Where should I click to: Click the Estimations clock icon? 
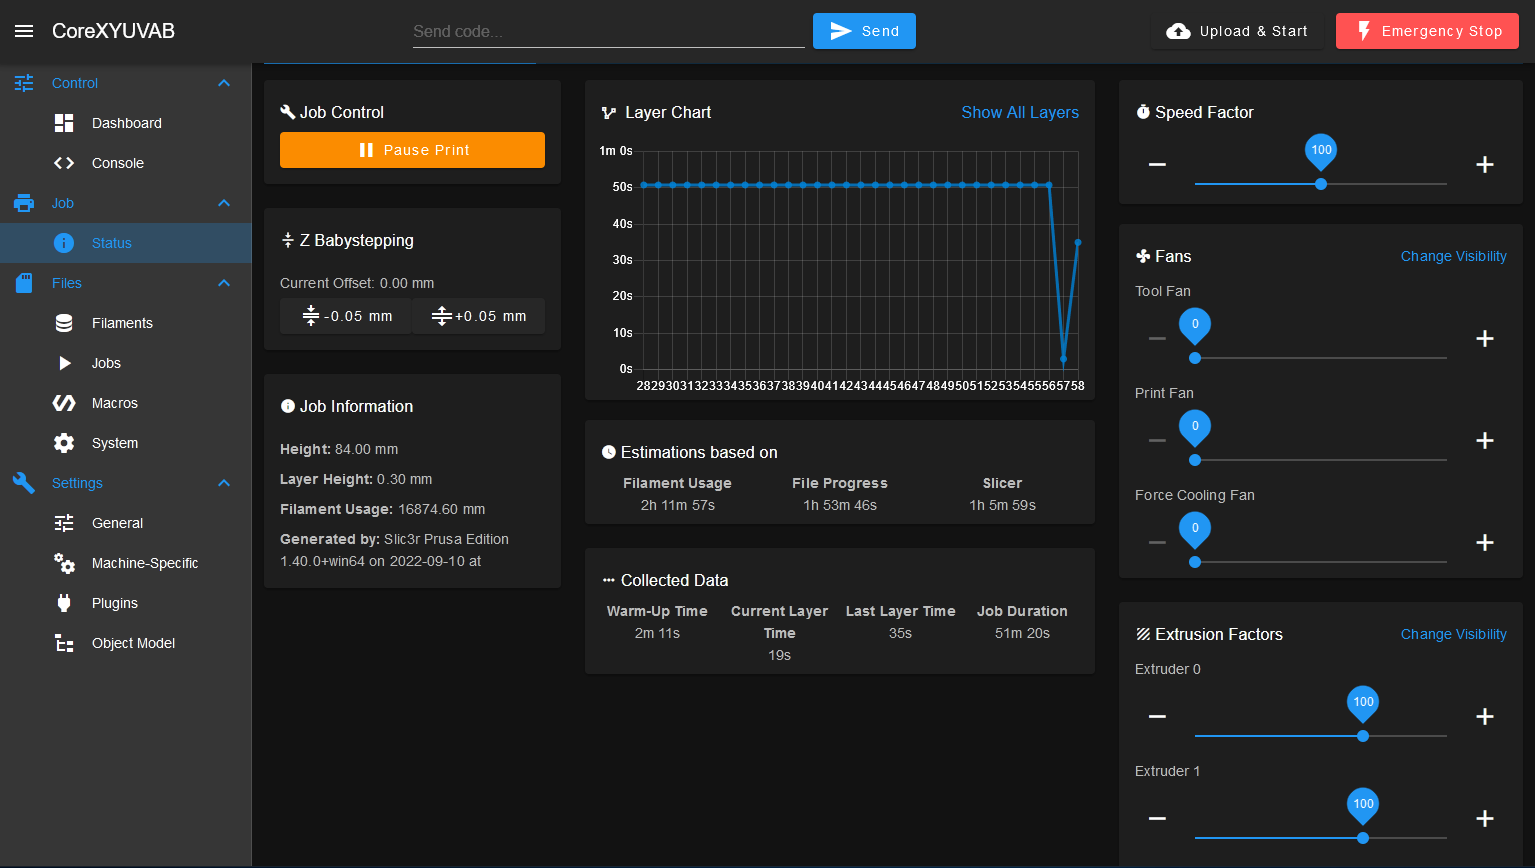click(609, 452)
